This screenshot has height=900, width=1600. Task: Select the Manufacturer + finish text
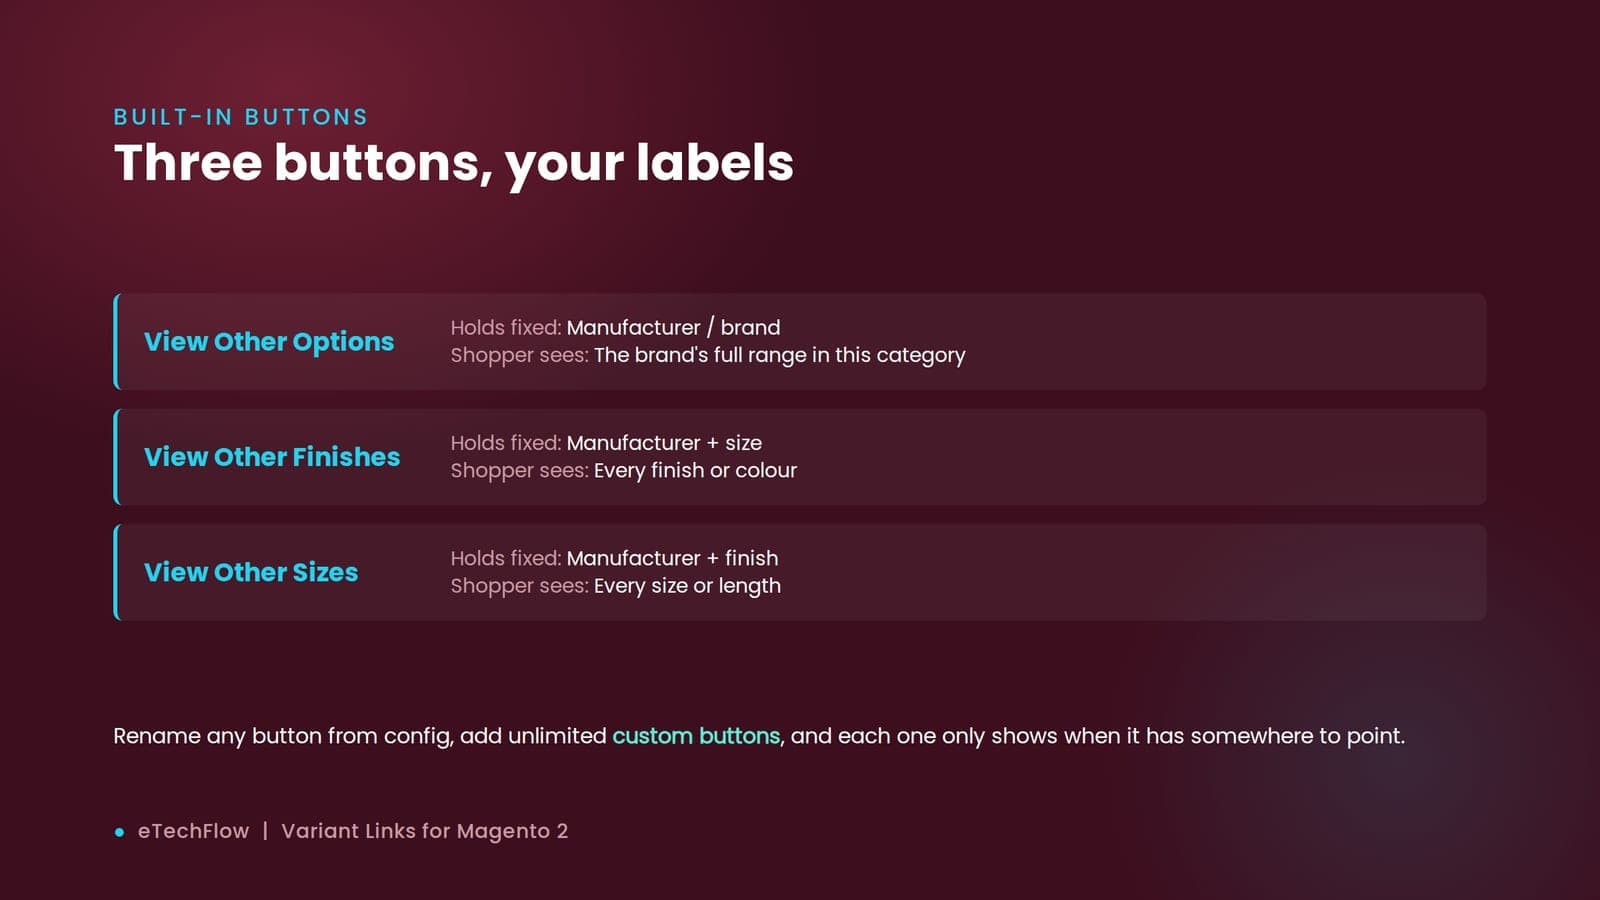pyautogui.click(x=672, y=558)
